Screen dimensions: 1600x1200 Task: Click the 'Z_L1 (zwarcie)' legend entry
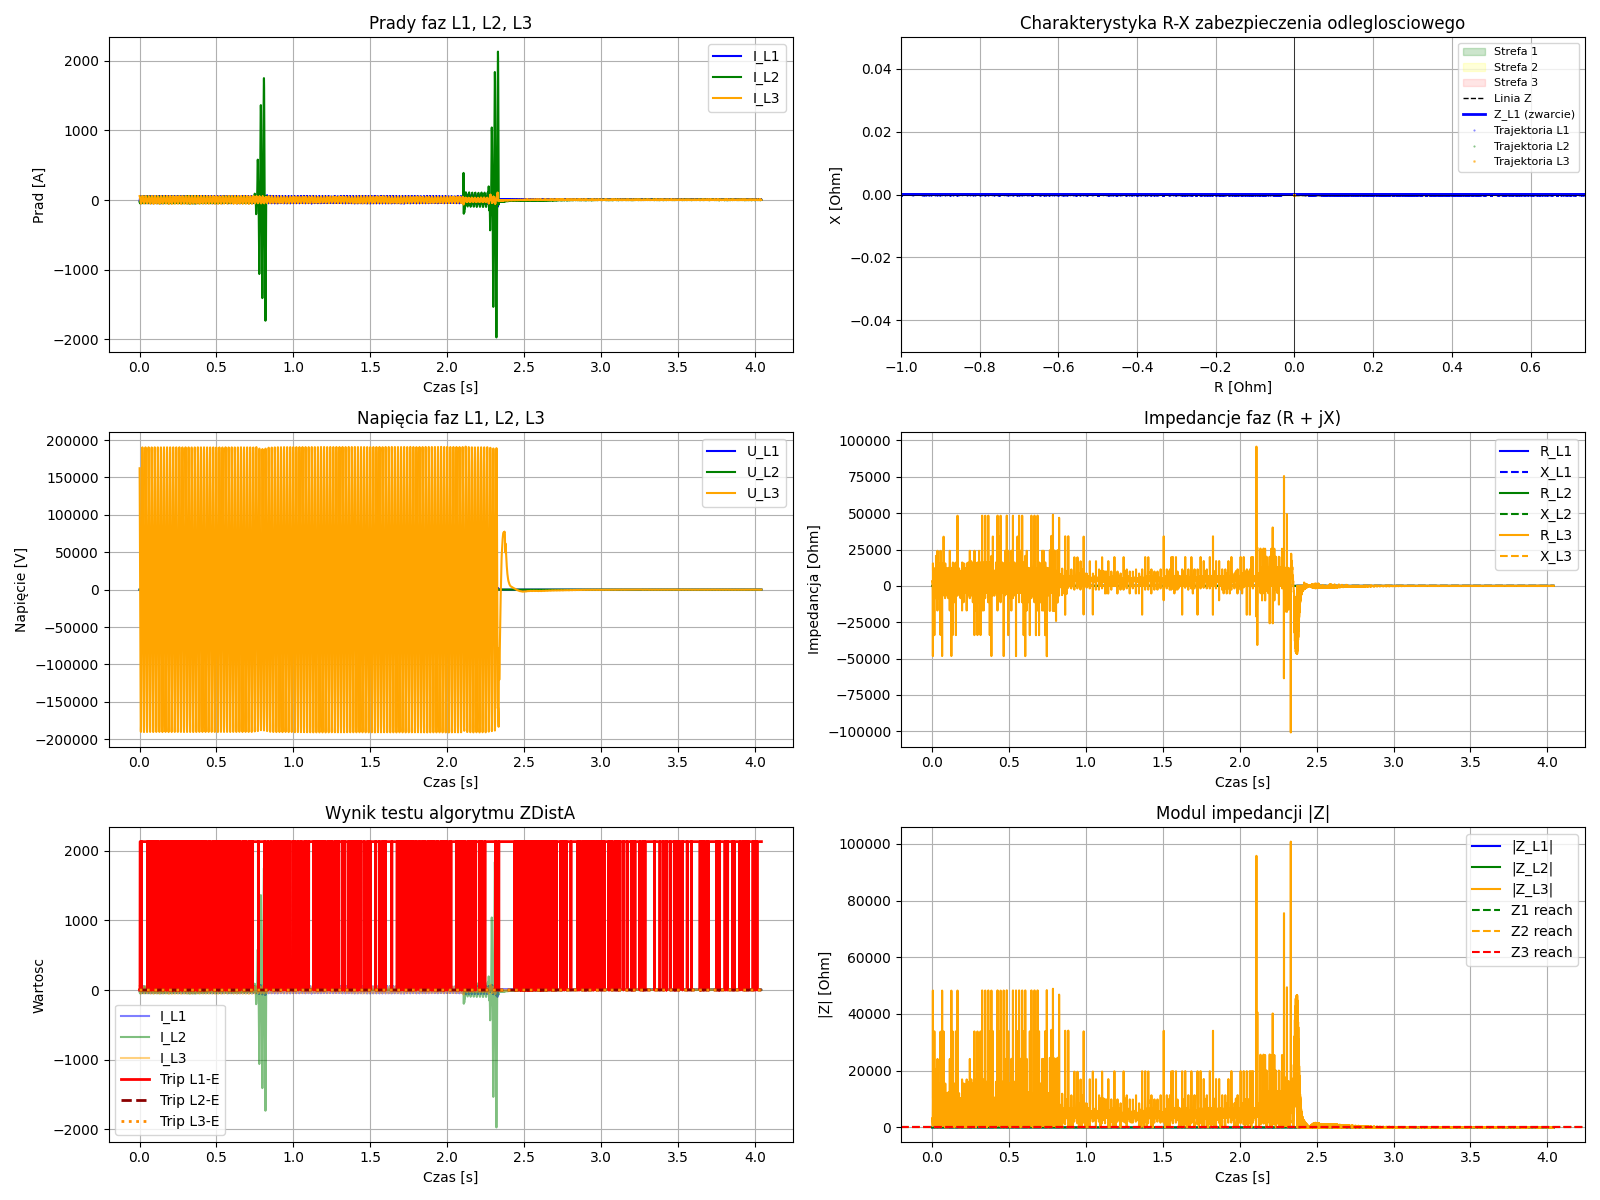[x=1533, y=114]
